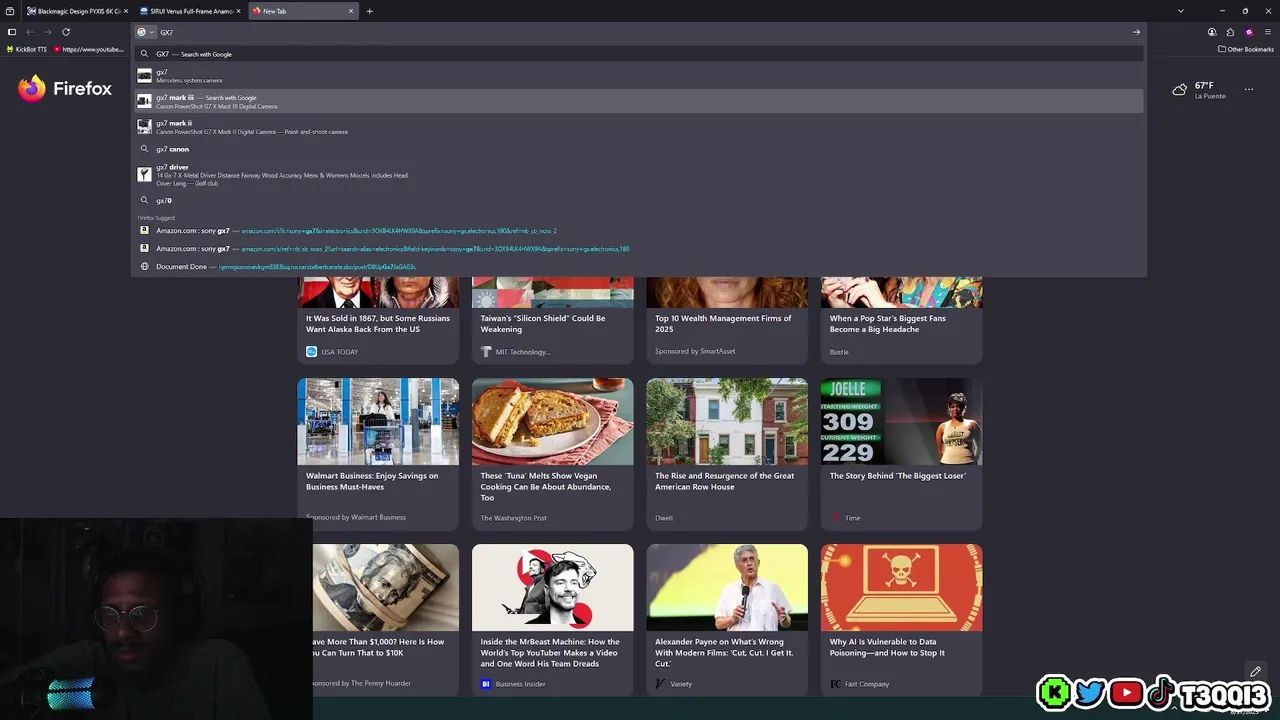The width and height of the screenshot is (1280, 720).
Task: Open "The Story Behind 'The Biggest Loser'" story
Action: point(898,476)
